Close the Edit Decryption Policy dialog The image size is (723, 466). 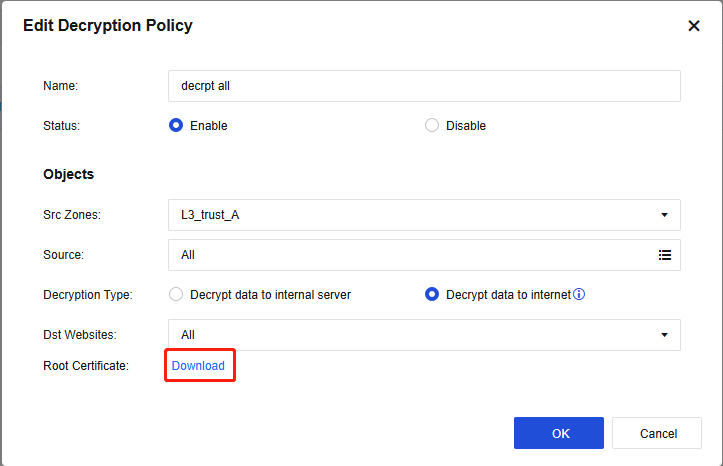tap(694, 26)
